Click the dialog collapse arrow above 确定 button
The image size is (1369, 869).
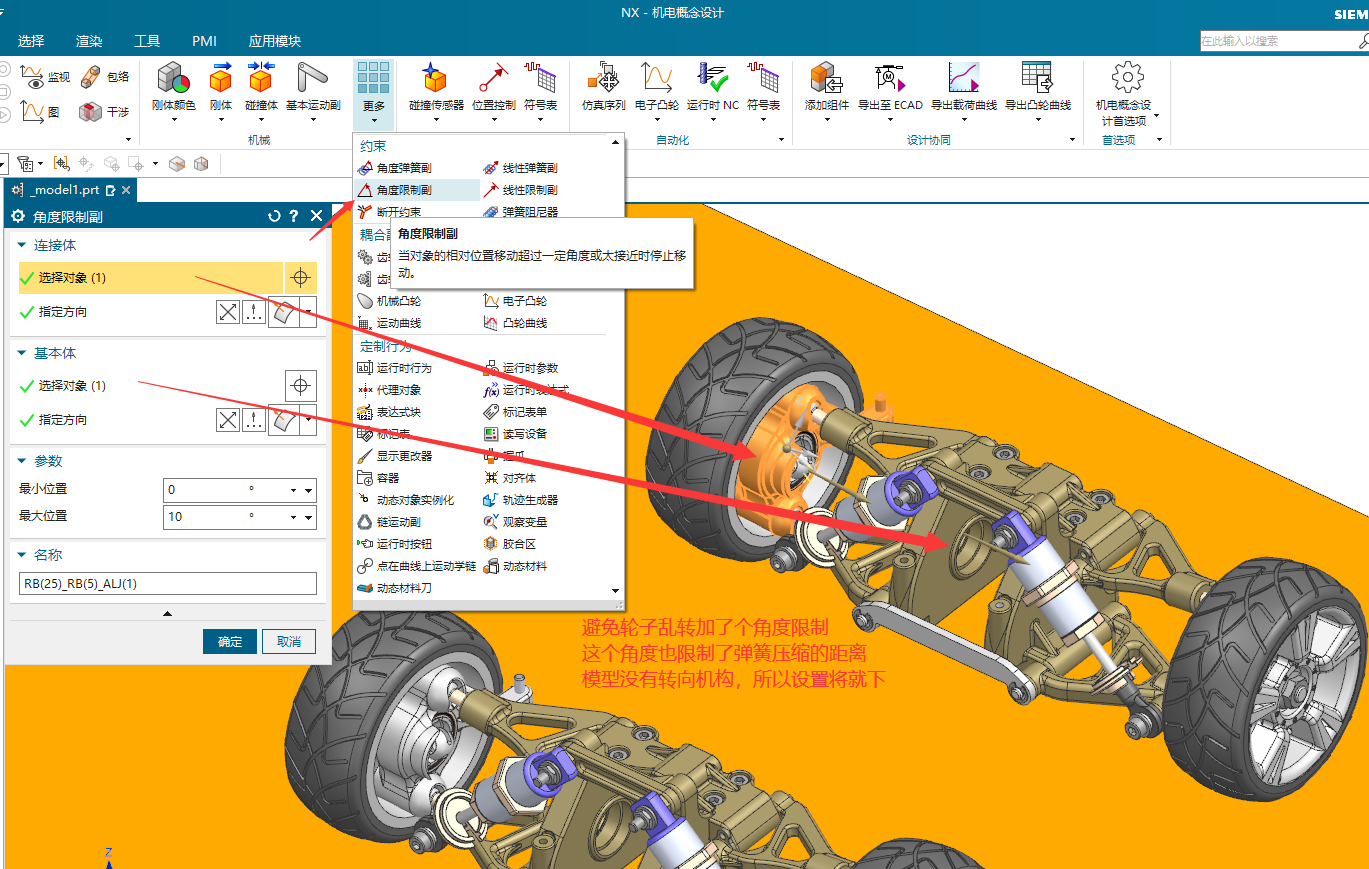click(167, 613)
